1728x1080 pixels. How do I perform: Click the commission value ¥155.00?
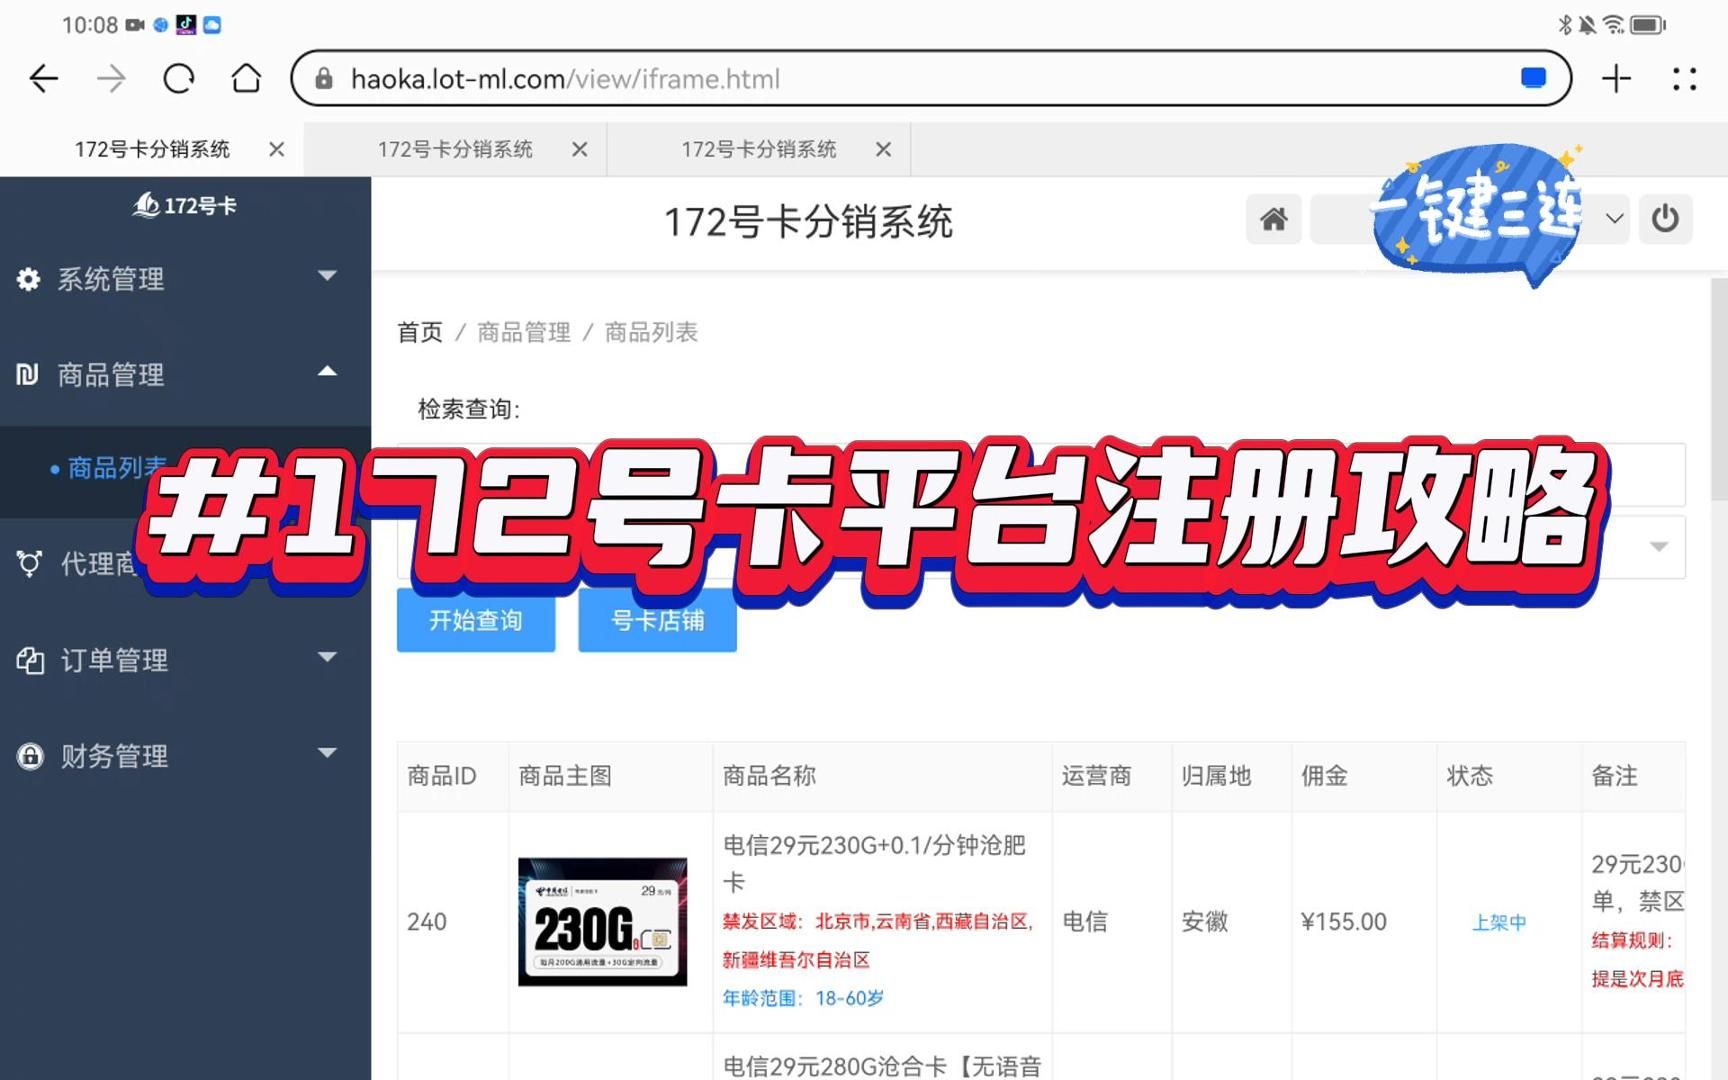click(x=1344, y=922)
